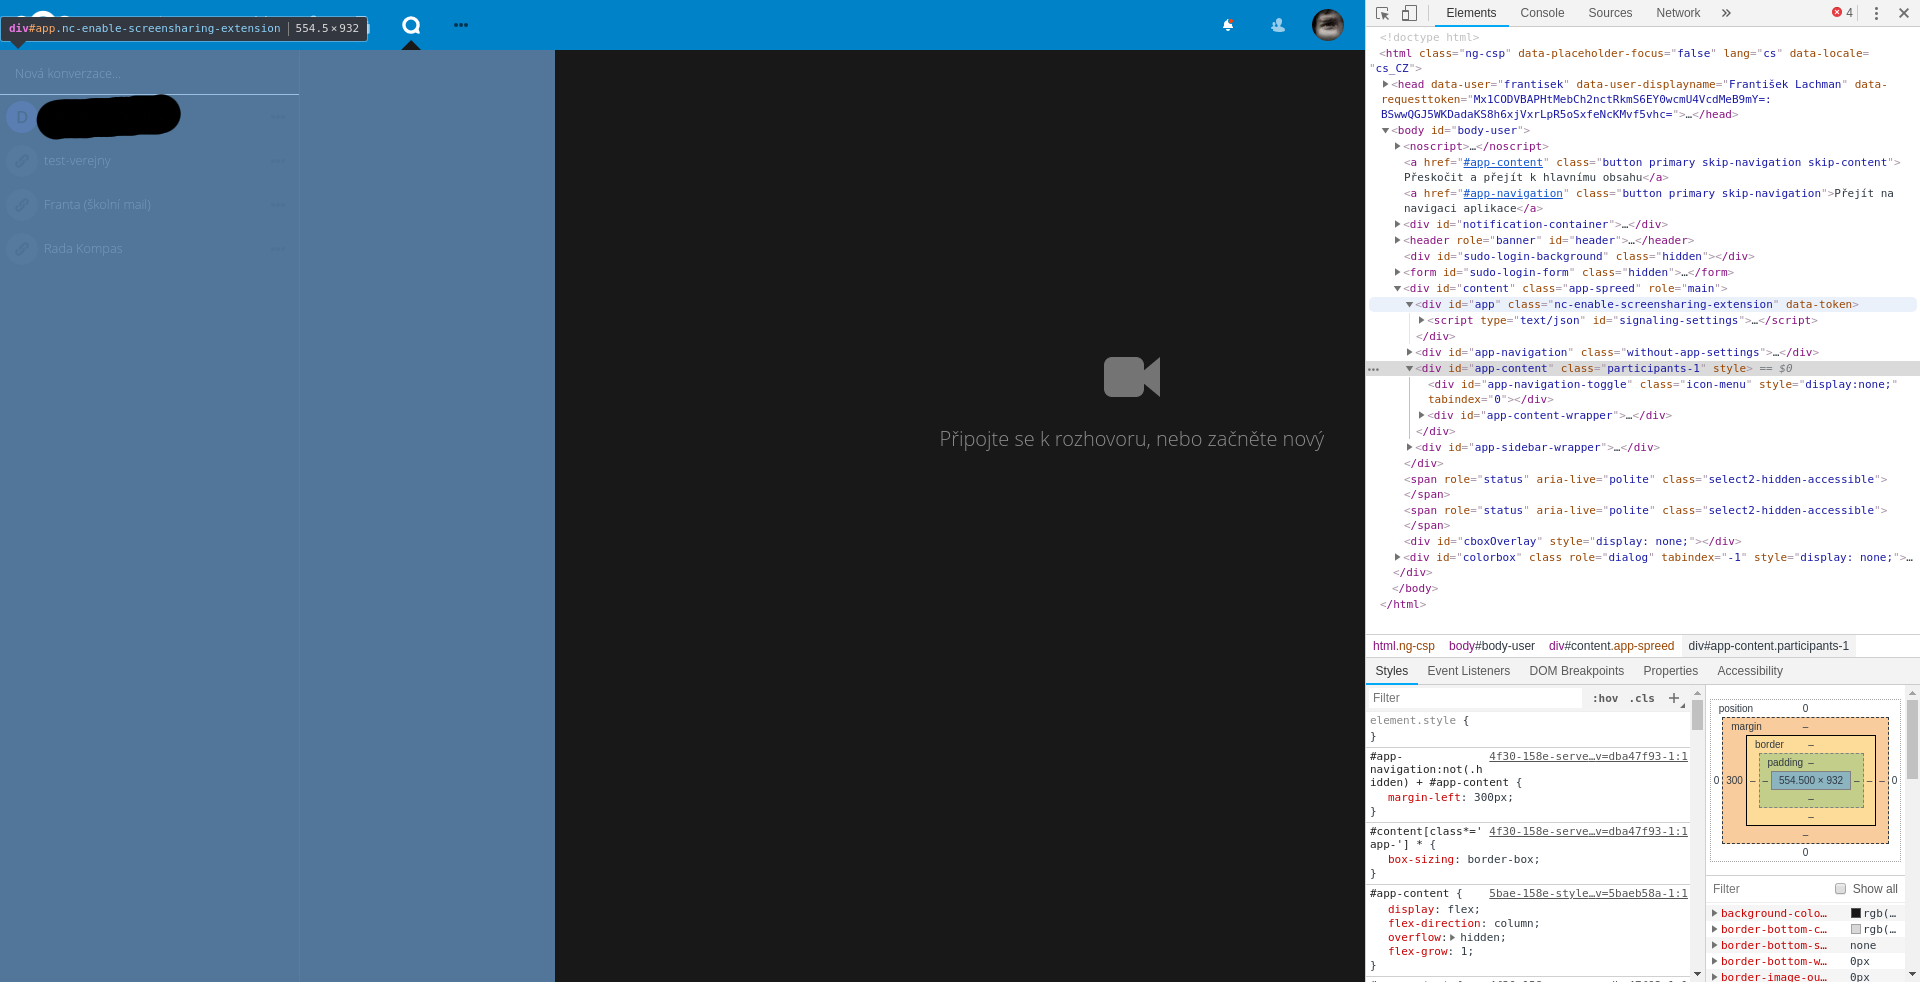Expand the notification-container div

[x=1397, y=224]
